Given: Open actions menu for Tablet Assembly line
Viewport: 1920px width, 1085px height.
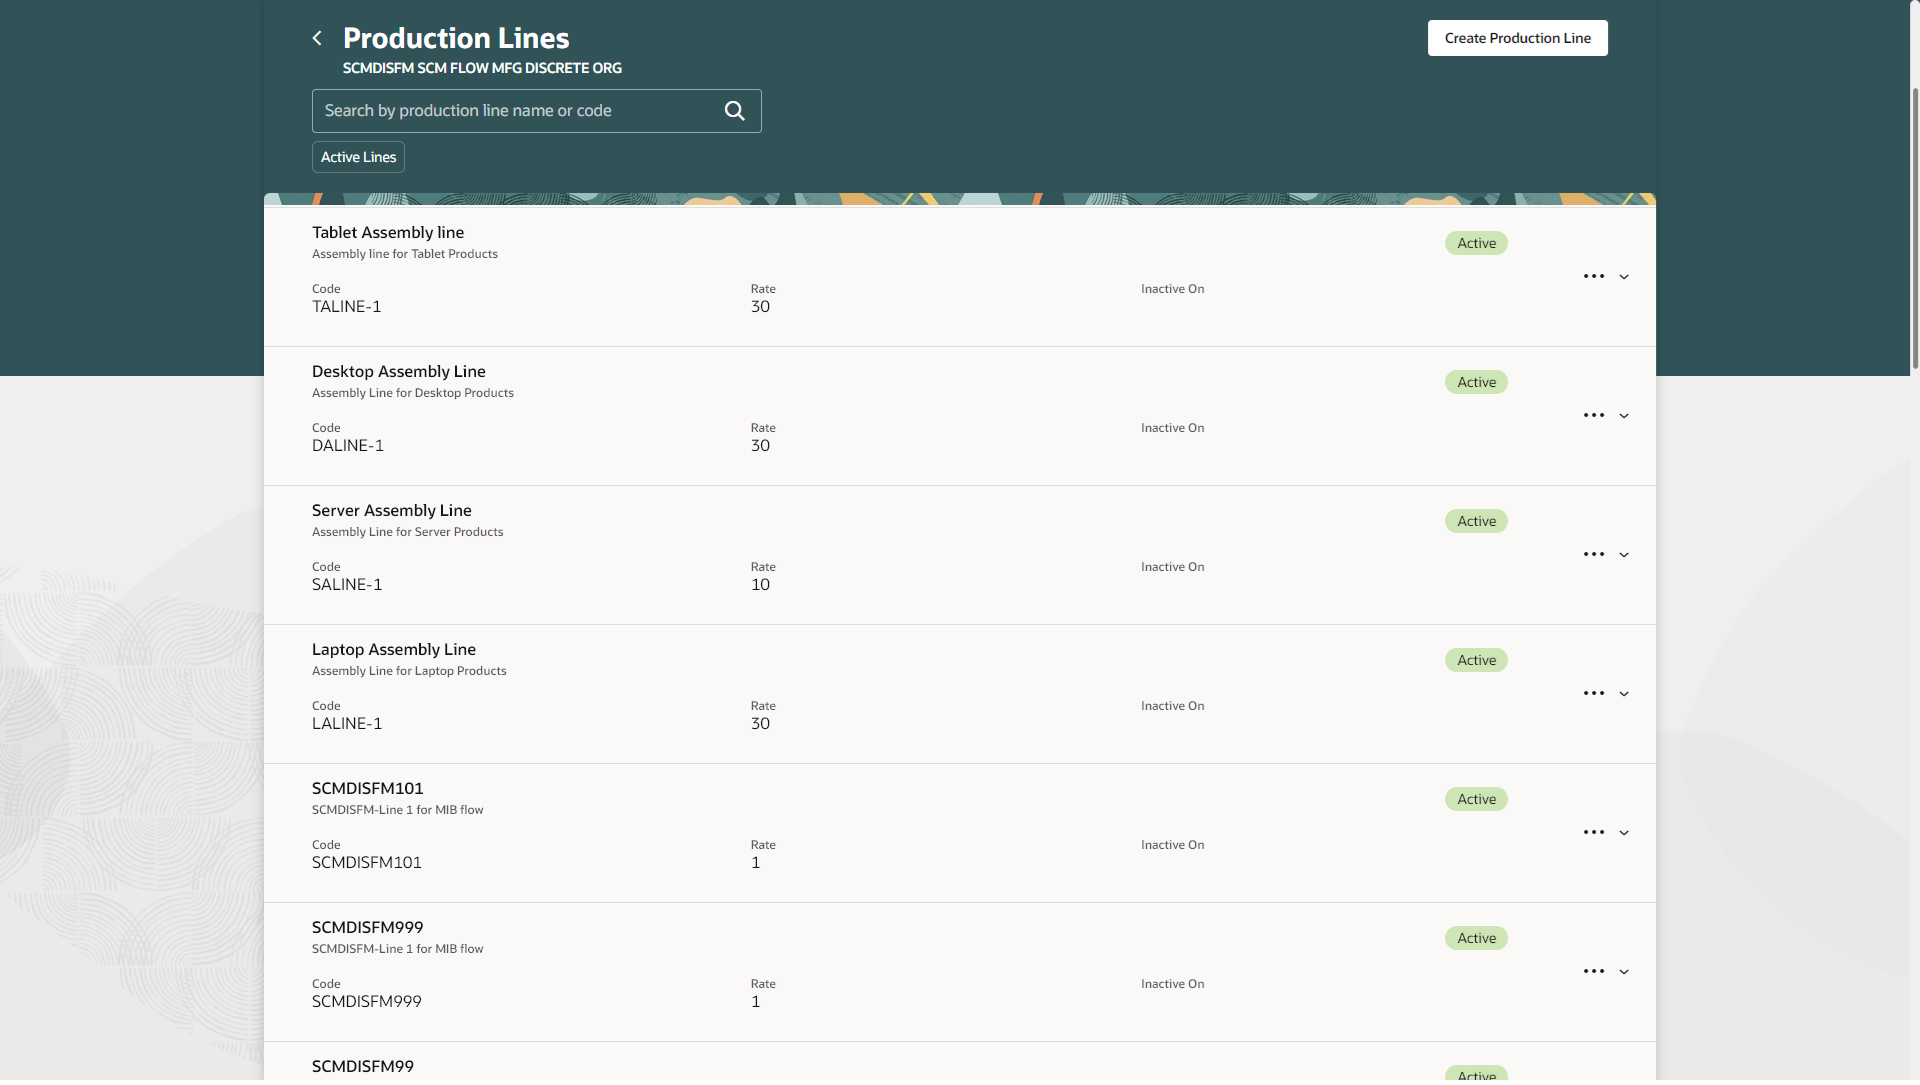Looking at the screenshot, I should tap(1593, 276).
